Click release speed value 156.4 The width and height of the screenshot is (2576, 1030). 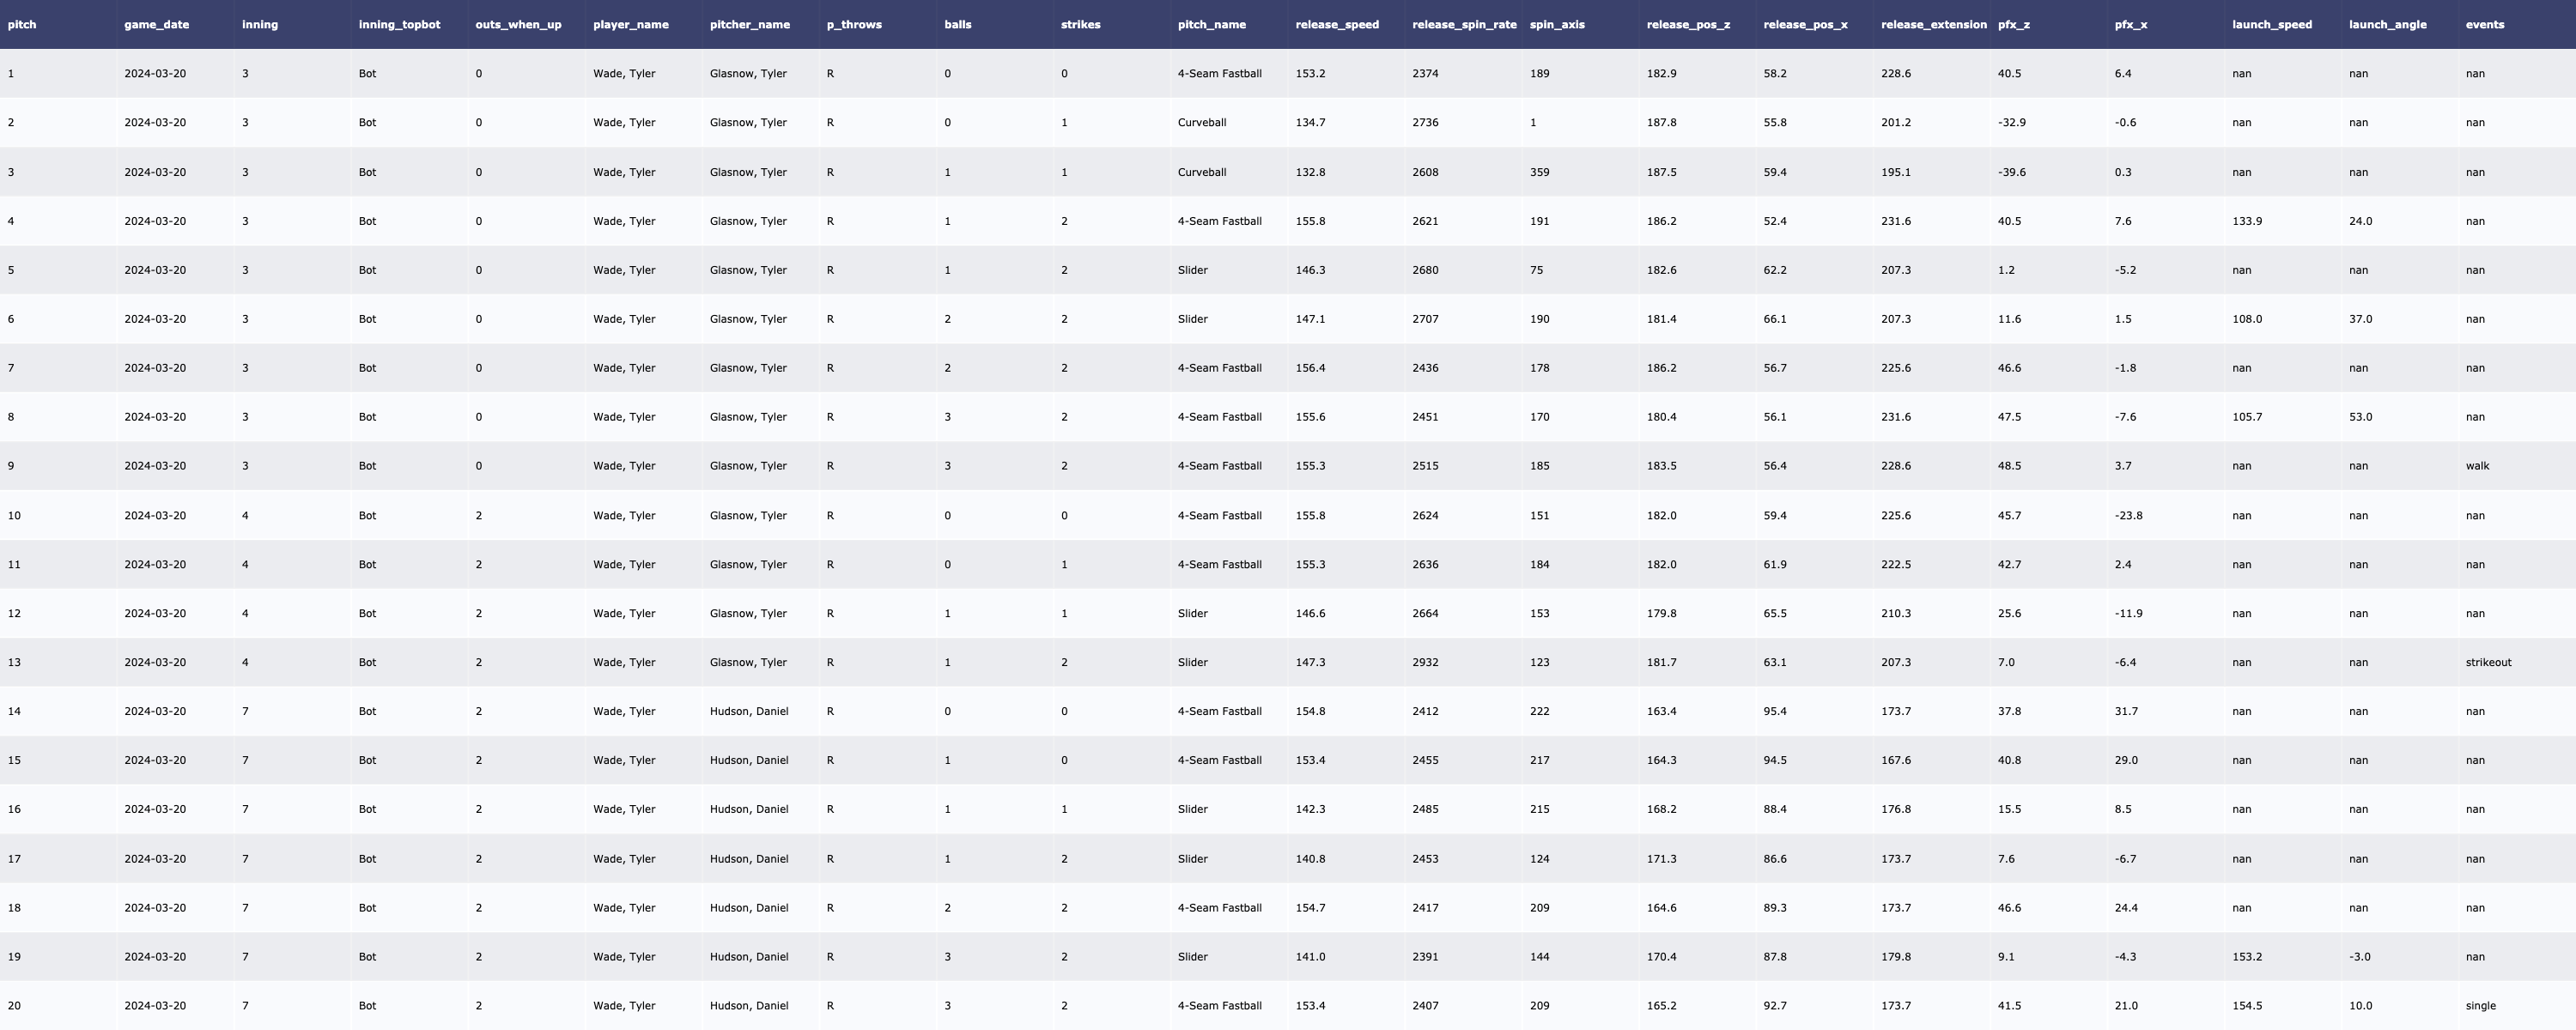click(1310, 368)
